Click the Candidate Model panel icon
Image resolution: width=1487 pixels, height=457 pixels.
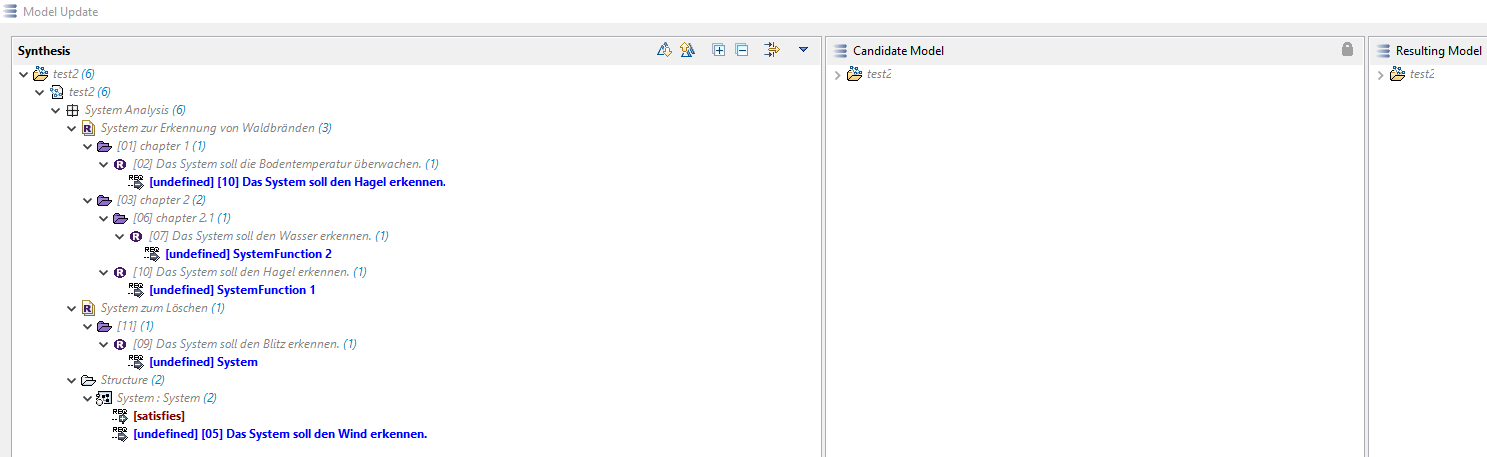click(841, 50)
